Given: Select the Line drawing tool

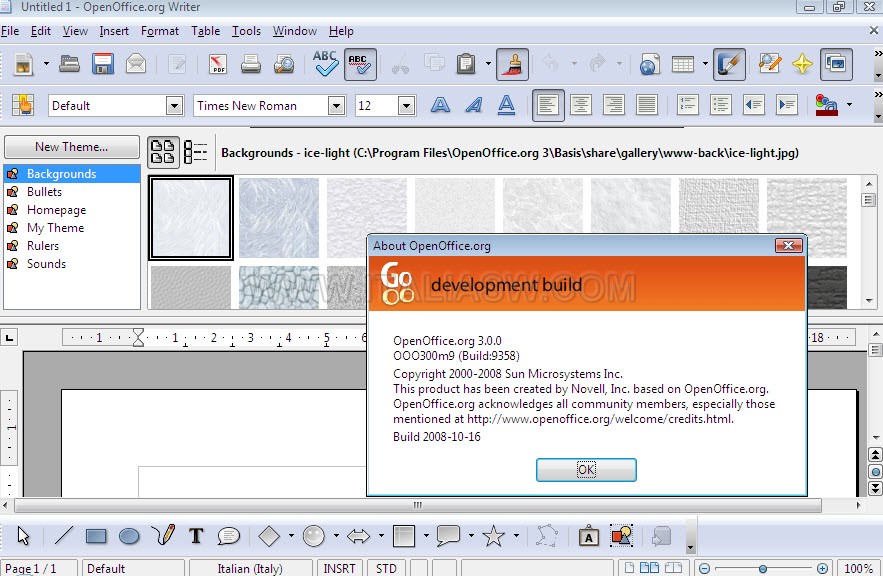Looking at the screenshot, I should tap(64, 535).
